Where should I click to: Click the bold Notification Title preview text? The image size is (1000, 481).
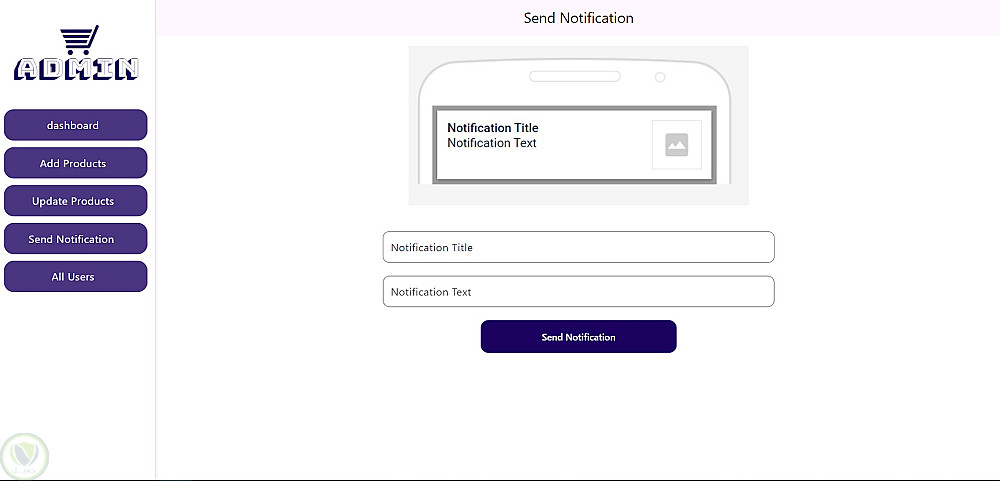click(x=493, y=128)
